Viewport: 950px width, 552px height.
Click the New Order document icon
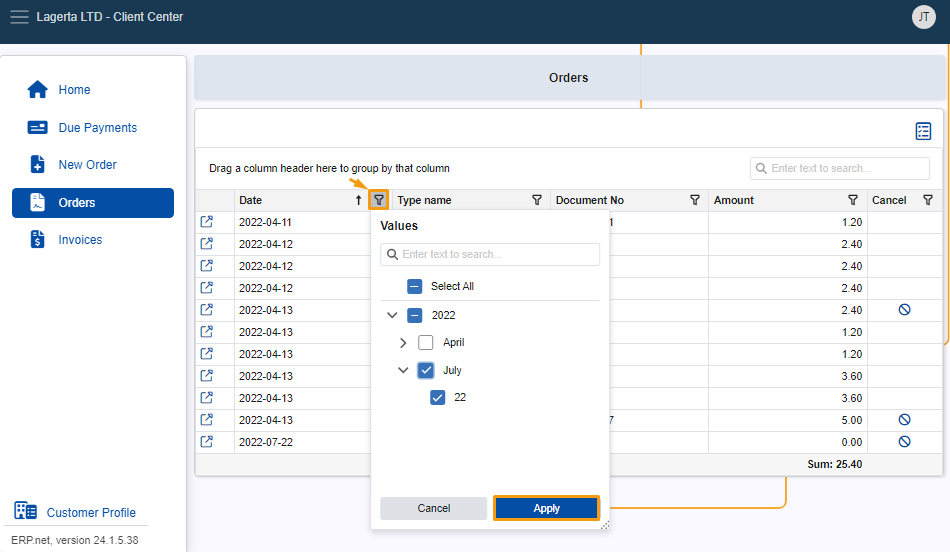click(38, 164)
